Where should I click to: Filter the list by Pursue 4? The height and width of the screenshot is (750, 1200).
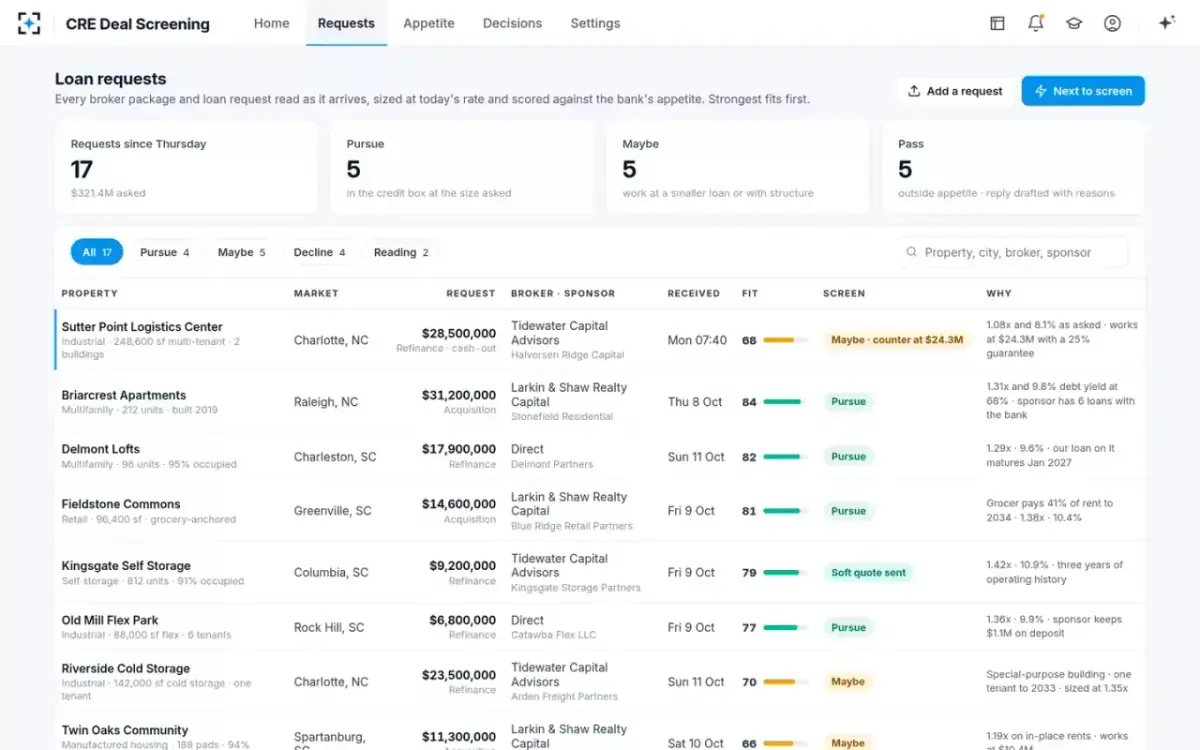tap(164, 252)
